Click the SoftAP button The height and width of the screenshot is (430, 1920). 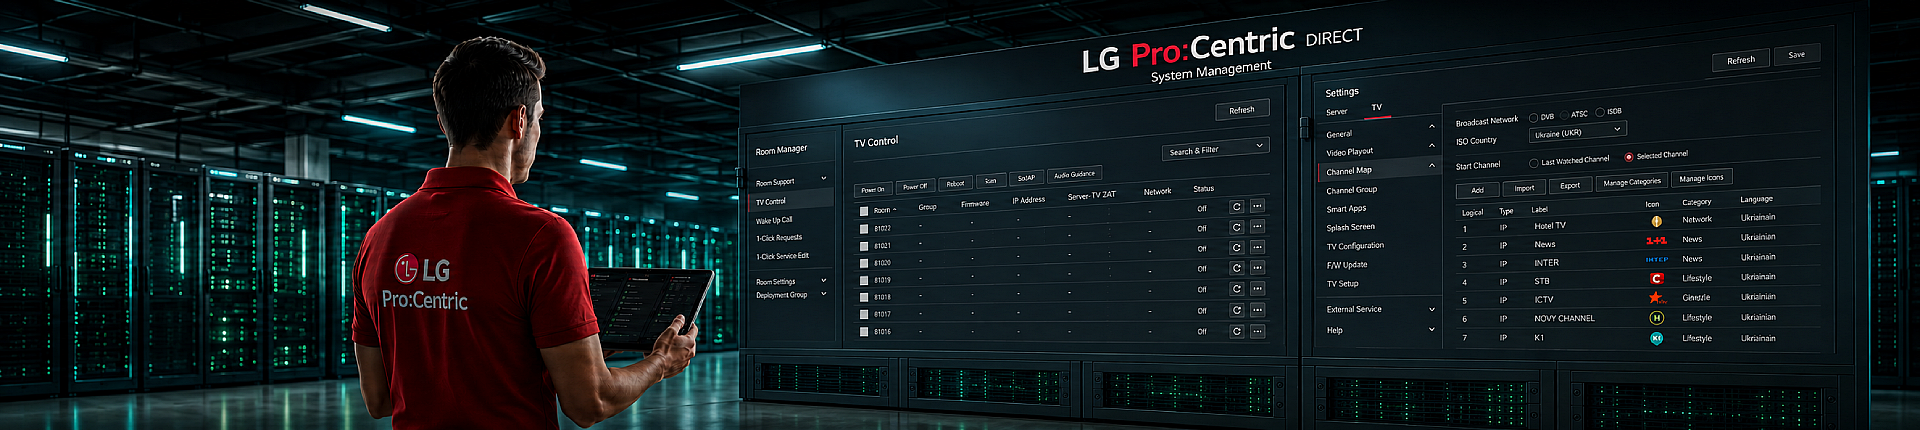click(1026, 178)
